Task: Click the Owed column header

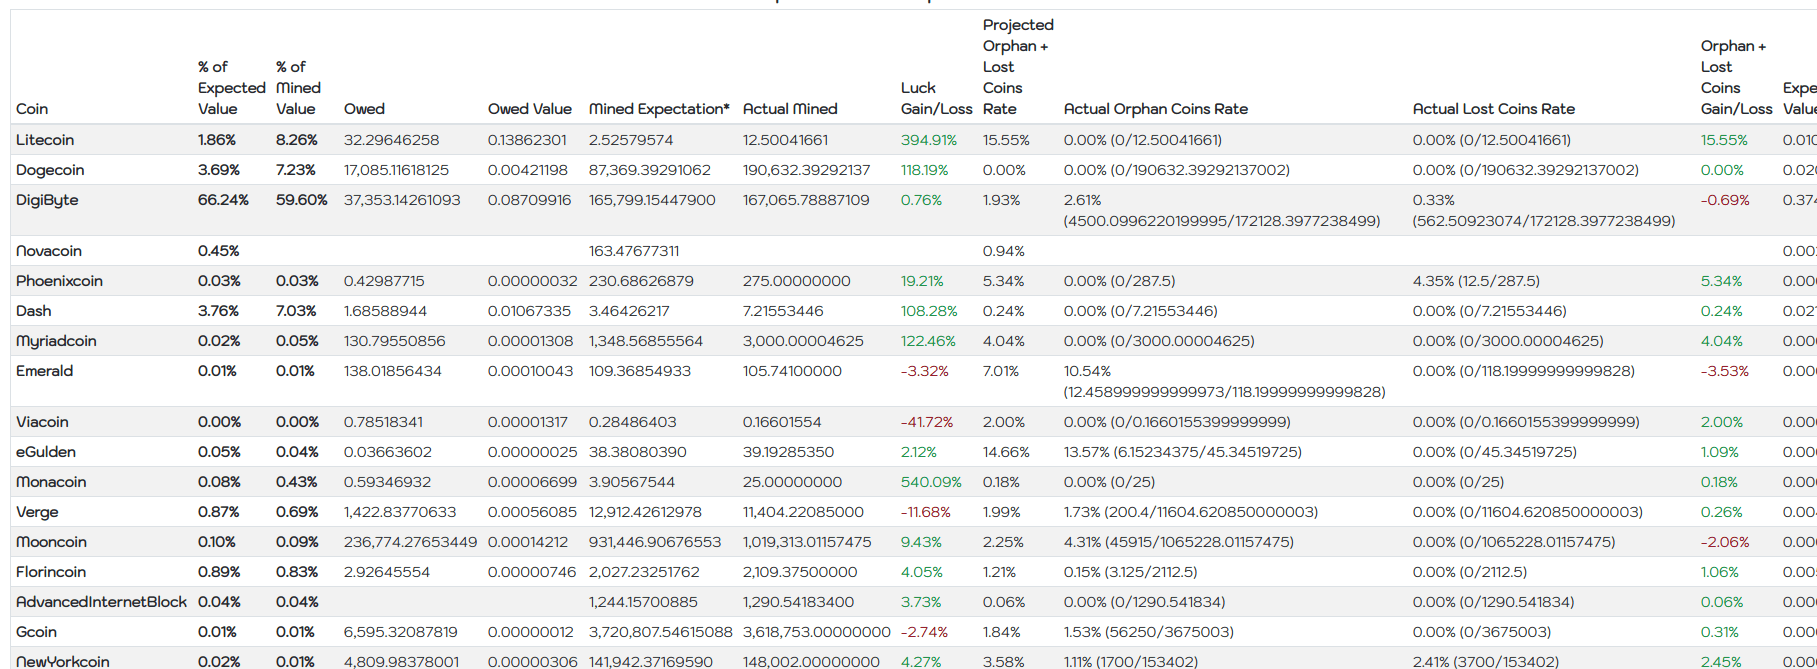Action: (364, 109)
